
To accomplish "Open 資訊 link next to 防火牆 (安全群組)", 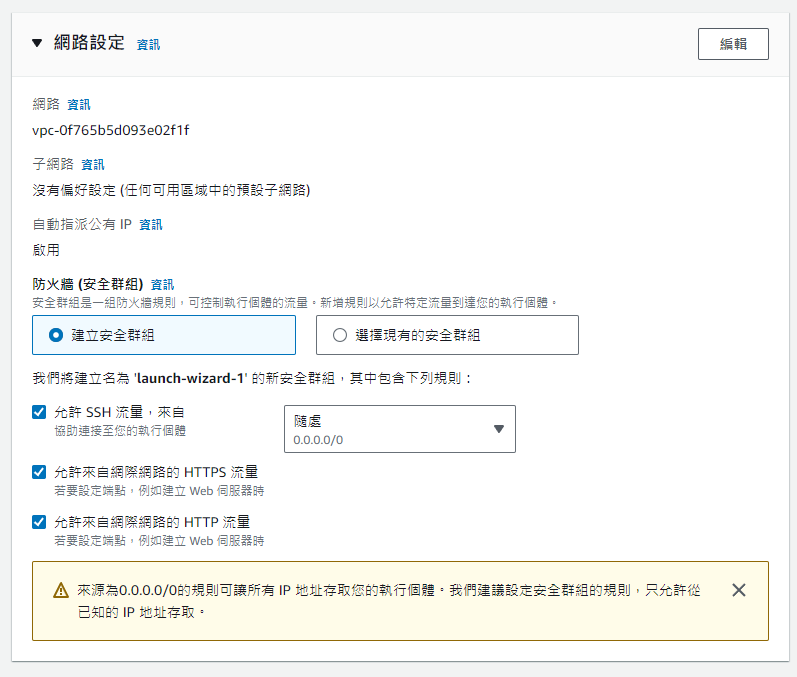I will 163,285.
